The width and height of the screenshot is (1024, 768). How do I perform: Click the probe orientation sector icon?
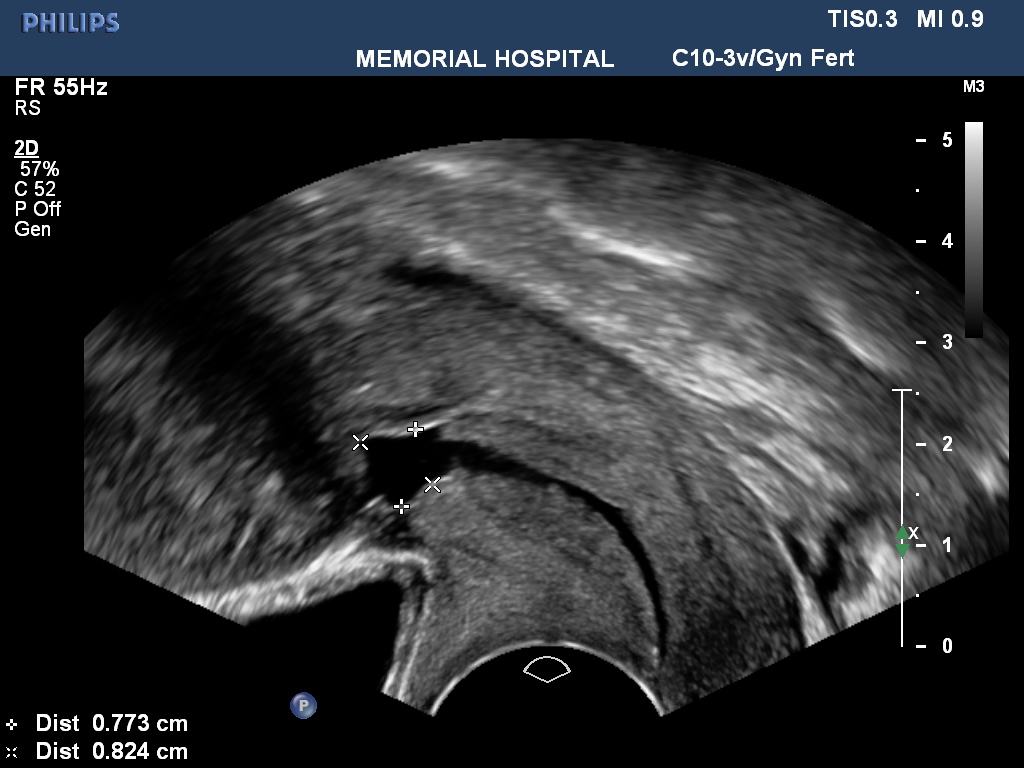(x=547, y=669)
